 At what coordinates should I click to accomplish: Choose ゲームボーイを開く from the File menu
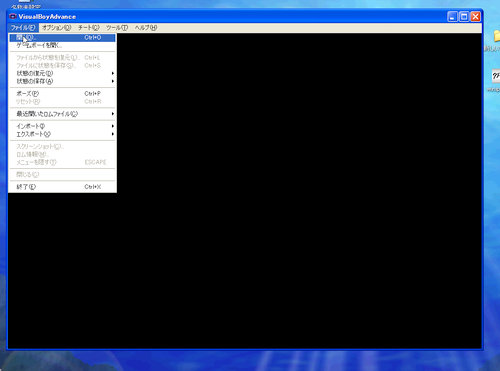coord(62,45)
